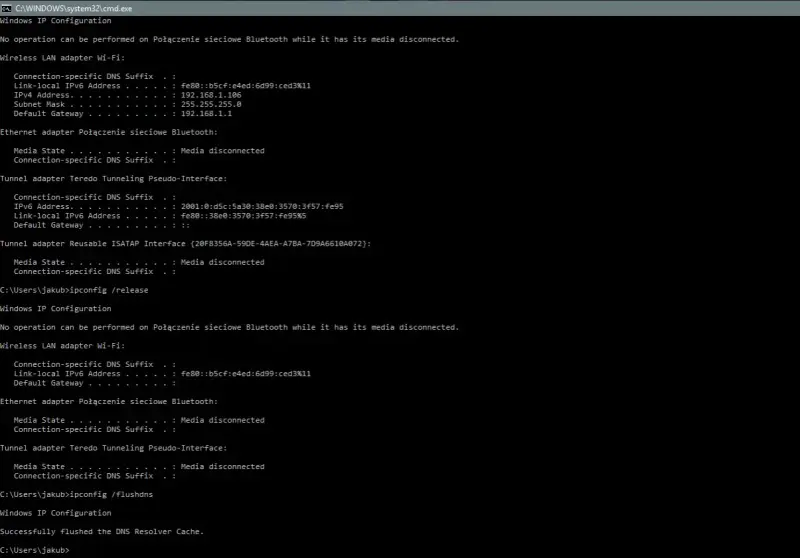This screenshot has height=558, width=800.
Task: Click the C:\WINDOWS\system32\cmd.exe window title
Action: click(x=73, y=9)
